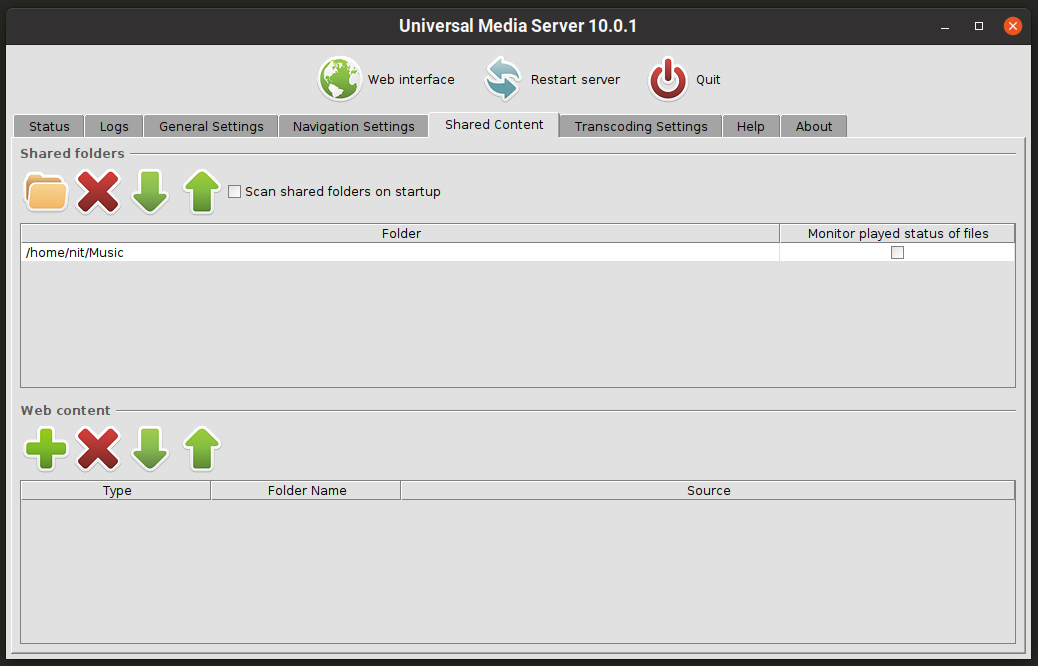Open the Web interface globe icon
The image size is (1038, 666).
point(339,79)
